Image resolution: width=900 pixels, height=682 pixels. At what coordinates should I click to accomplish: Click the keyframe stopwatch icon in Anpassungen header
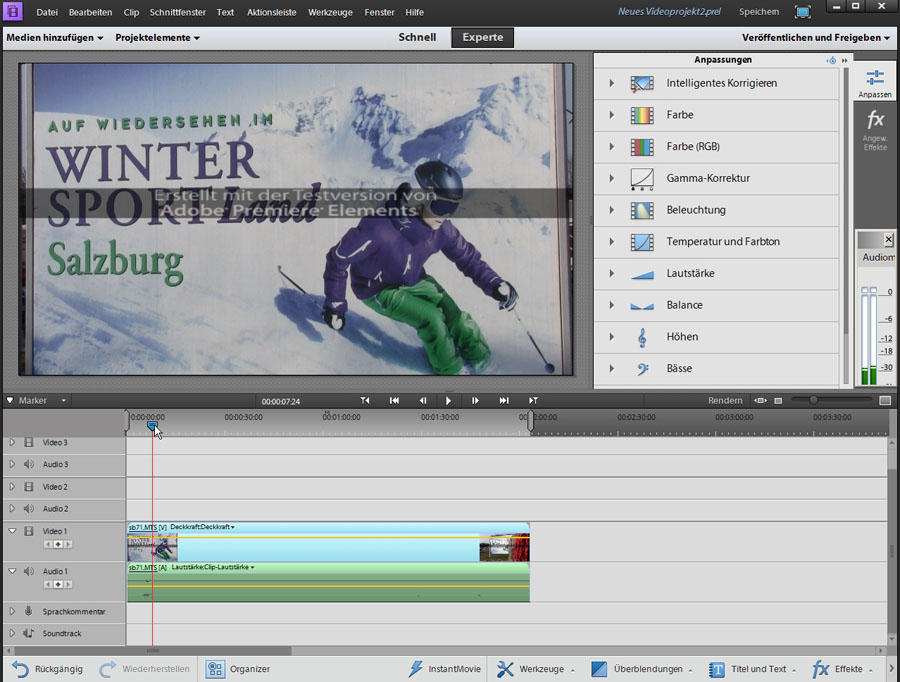831,60
